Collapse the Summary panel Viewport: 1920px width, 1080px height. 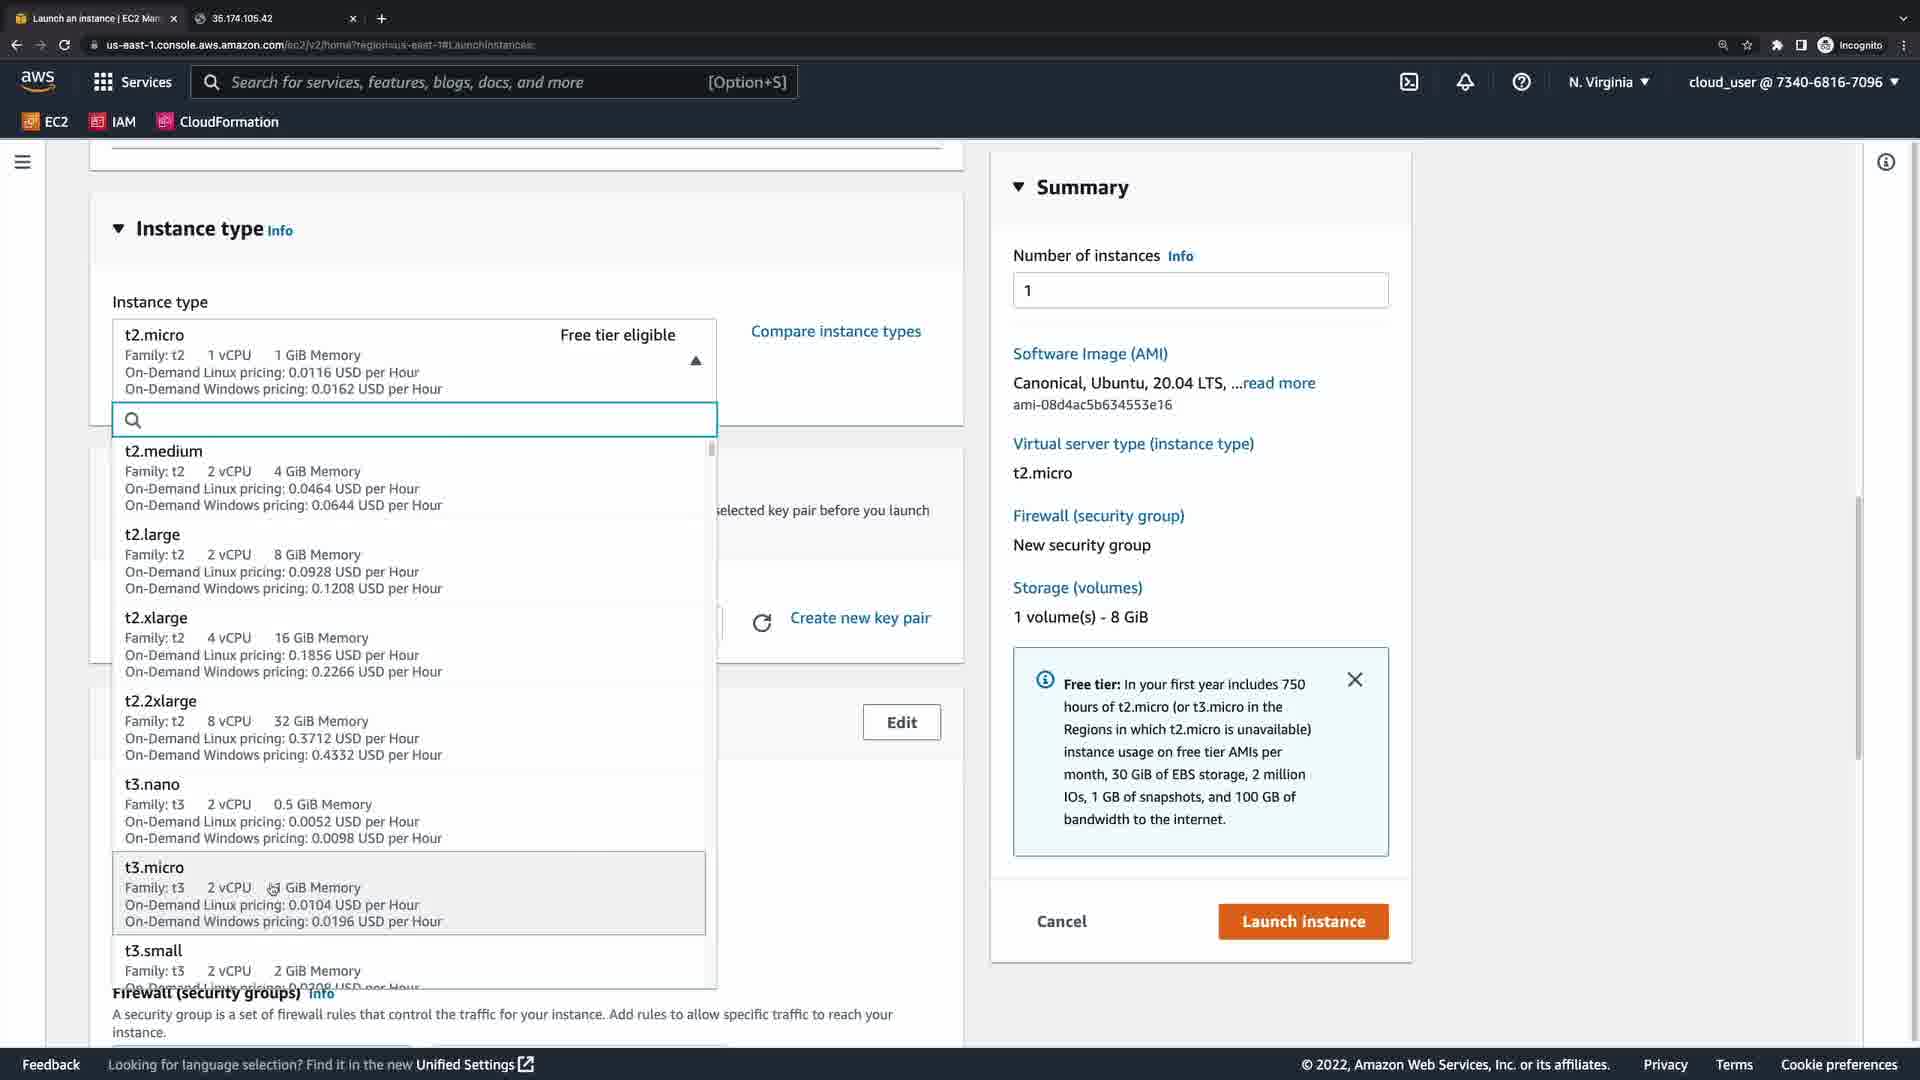coord(1019,187)
